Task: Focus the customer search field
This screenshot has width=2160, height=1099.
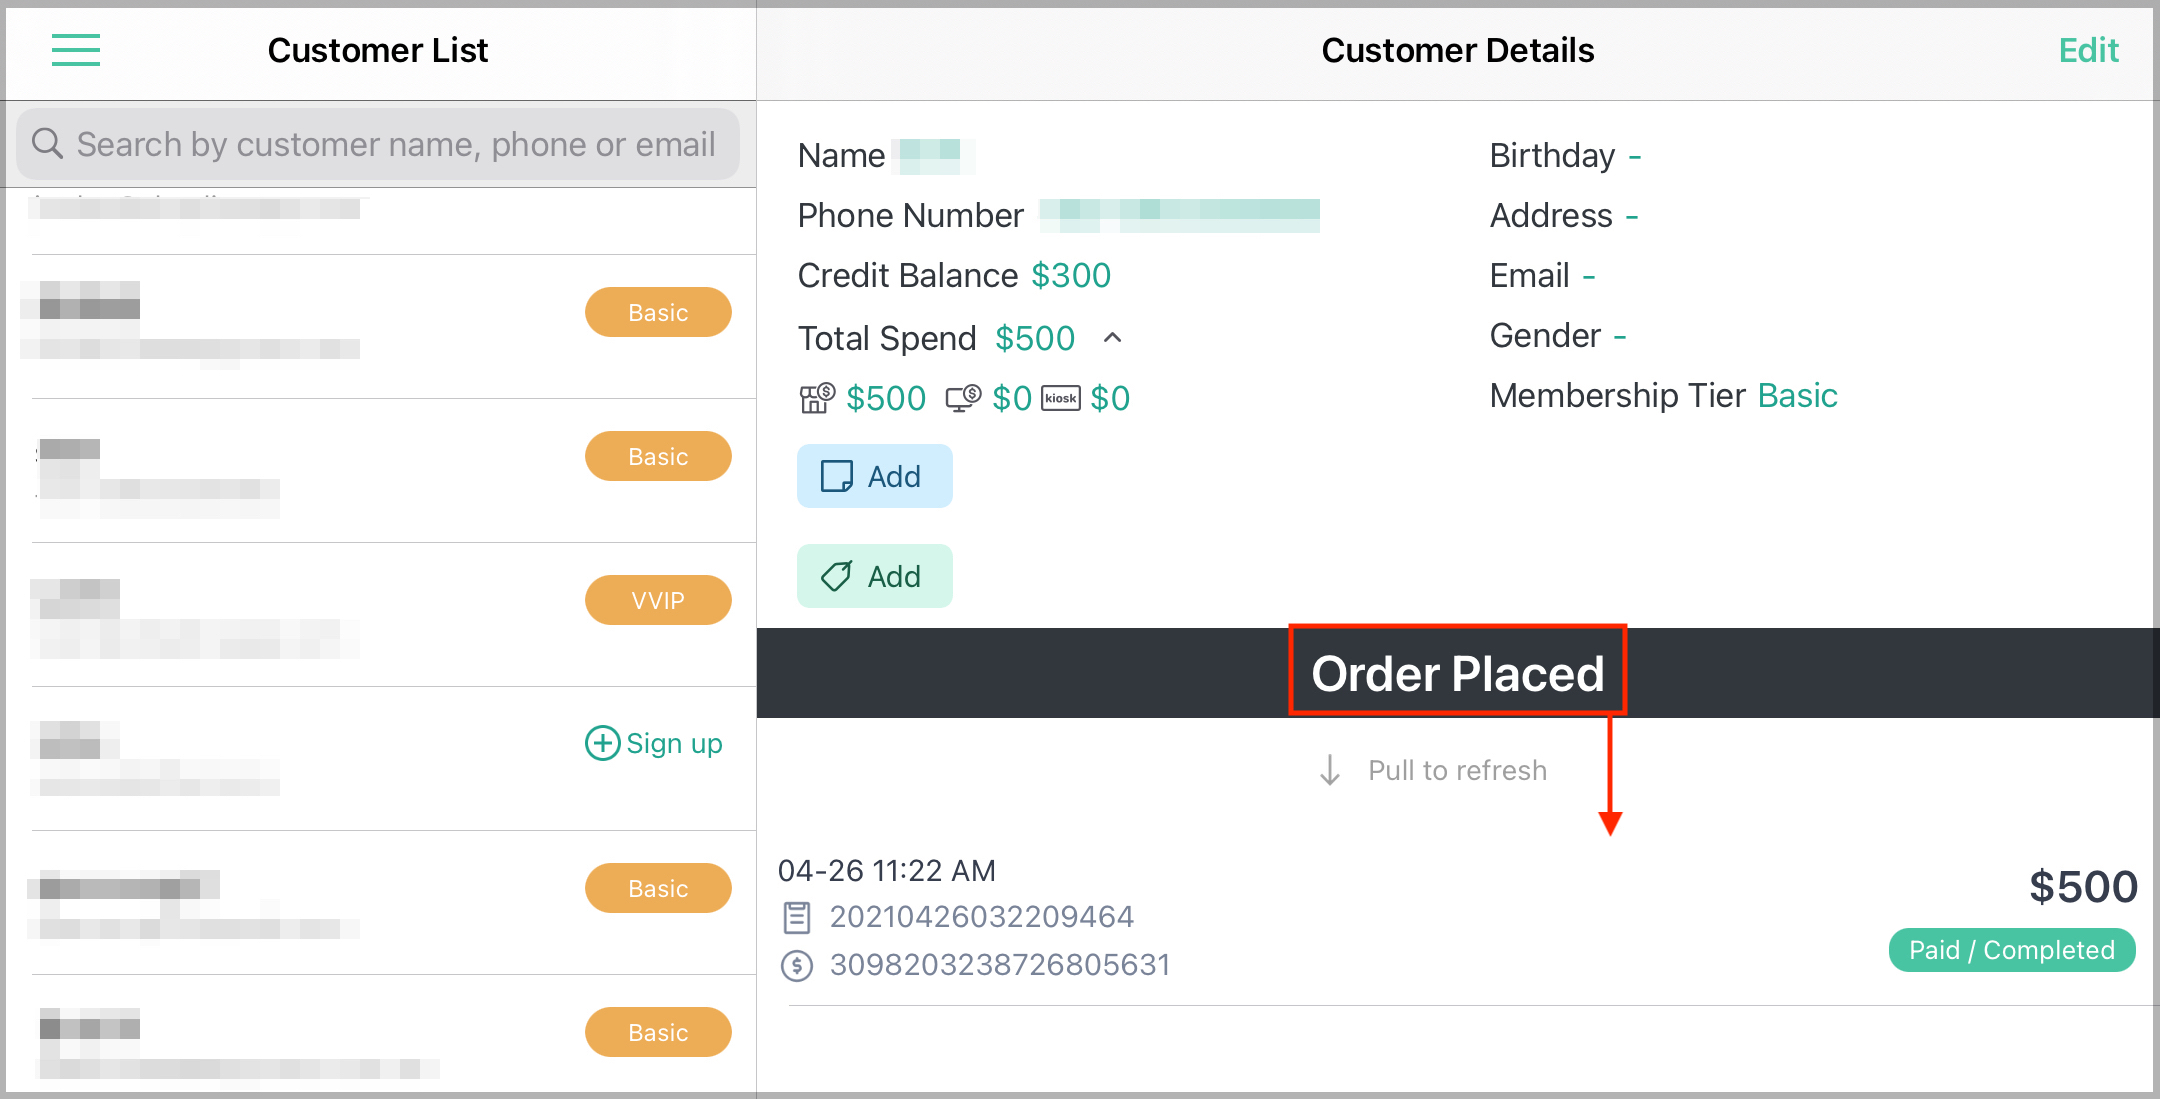Action: tap(378, 144)
